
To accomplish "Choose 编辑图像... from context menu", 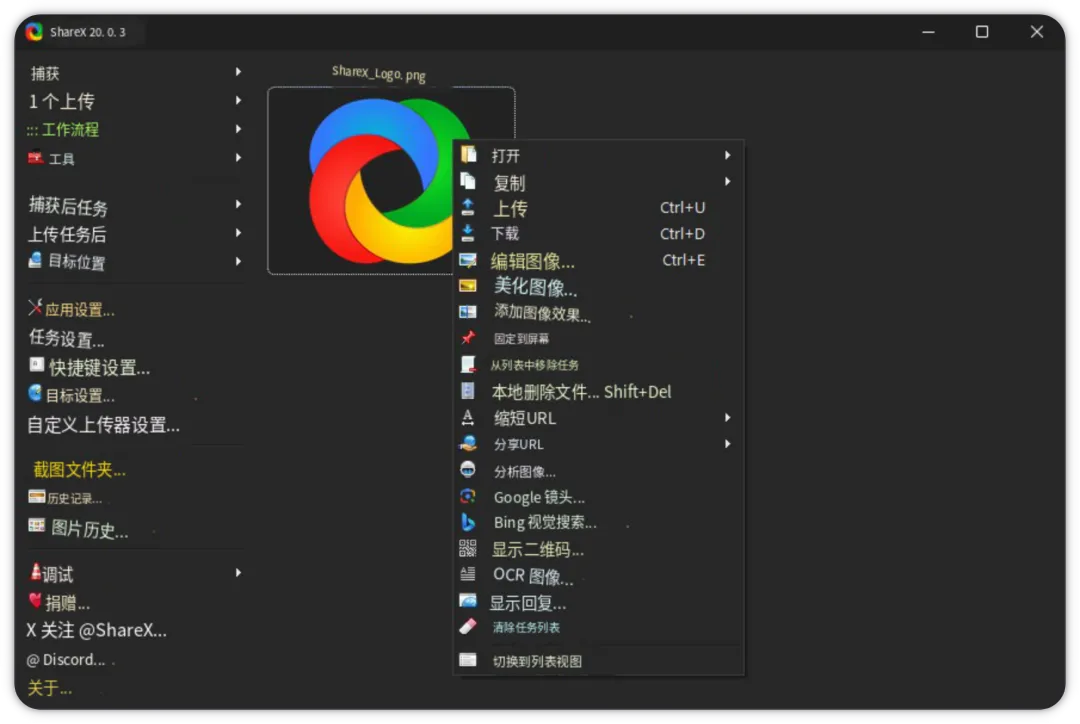I will pos(598,260).
